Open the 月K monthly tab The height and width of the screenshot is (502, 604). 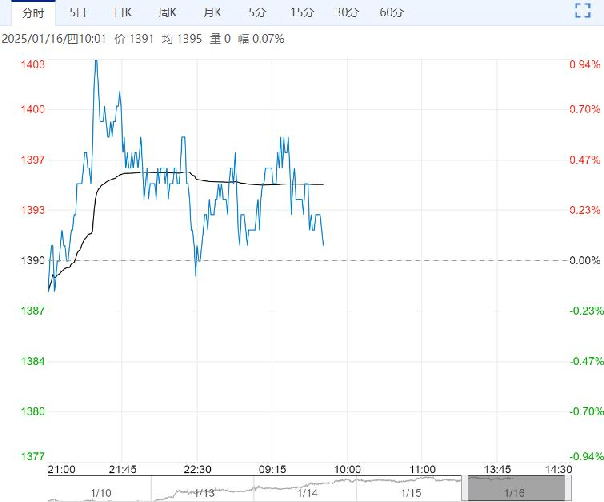tap(212, 13)
